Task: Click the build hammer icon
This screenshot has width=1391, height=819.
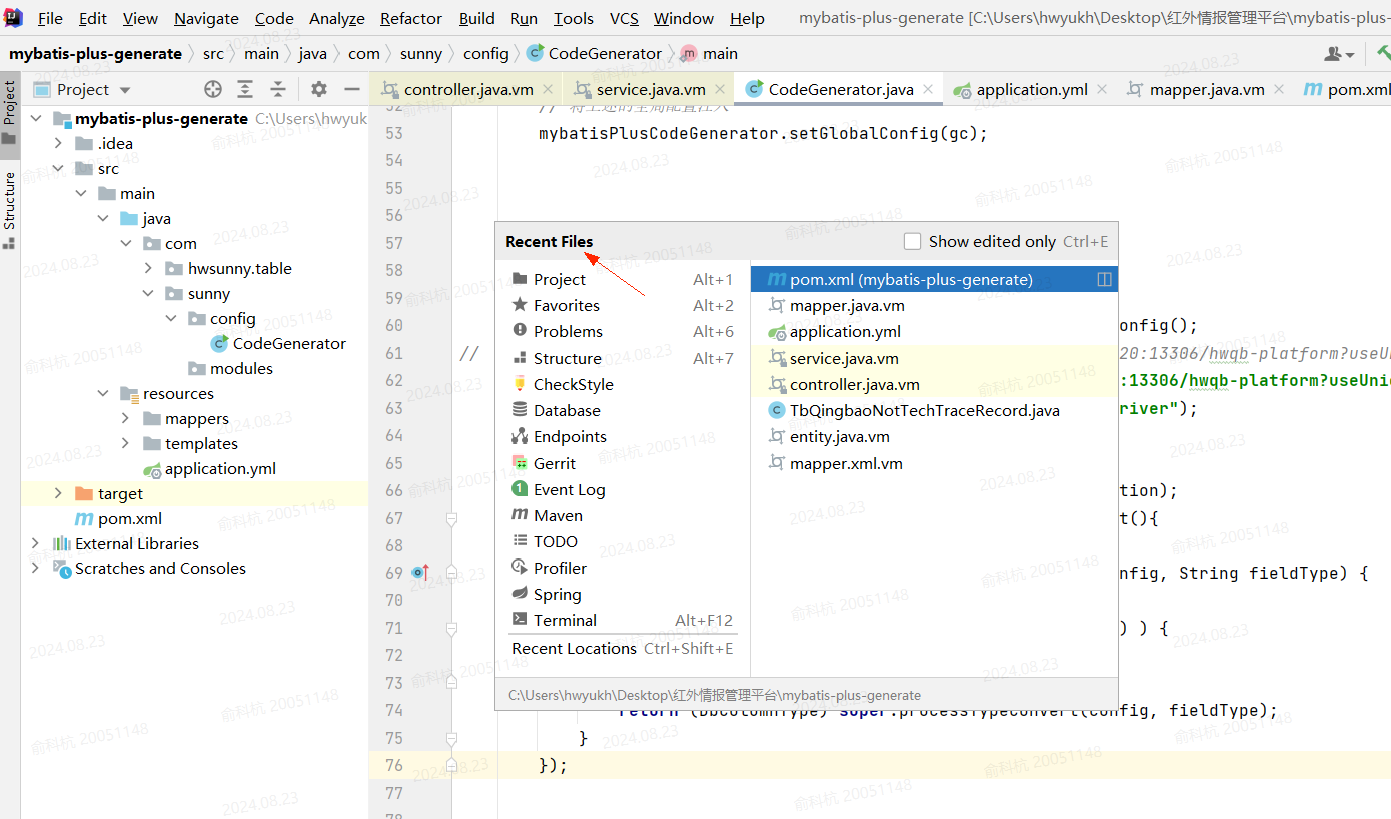Action: [1383, 53]
